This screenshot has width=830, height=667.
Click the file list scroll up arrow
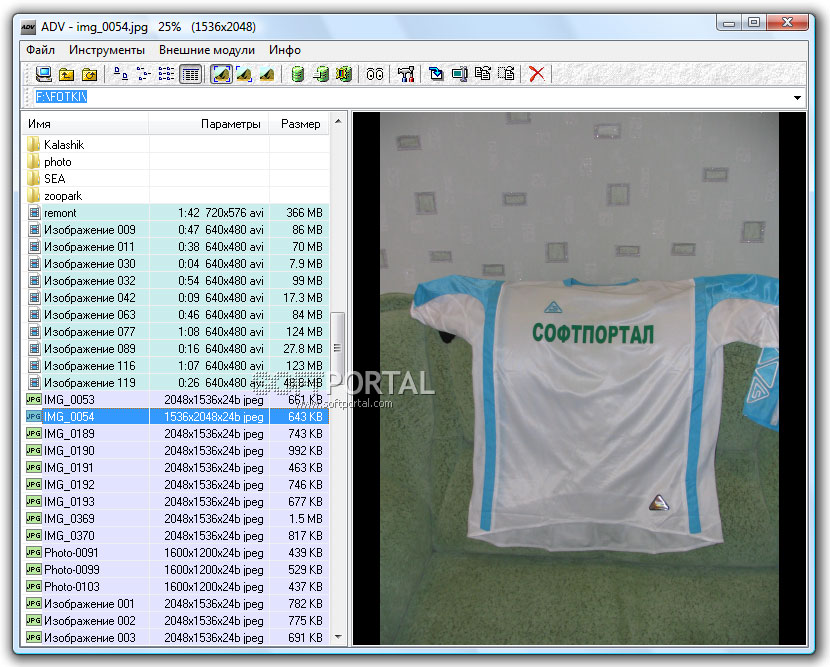(x=338, y=122)
